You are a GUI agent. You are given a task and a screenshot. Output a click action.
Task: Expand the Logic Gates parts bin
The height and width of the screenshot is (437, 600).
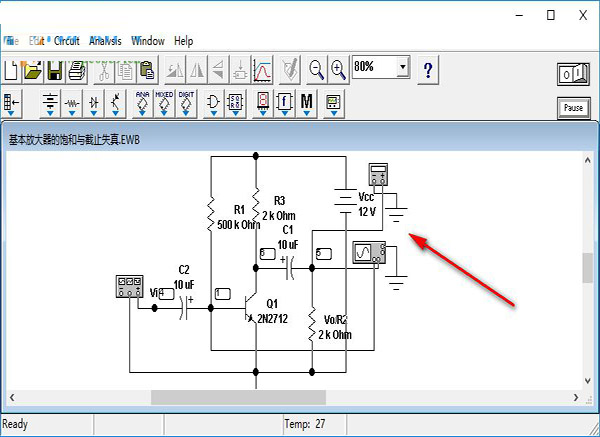213,103
